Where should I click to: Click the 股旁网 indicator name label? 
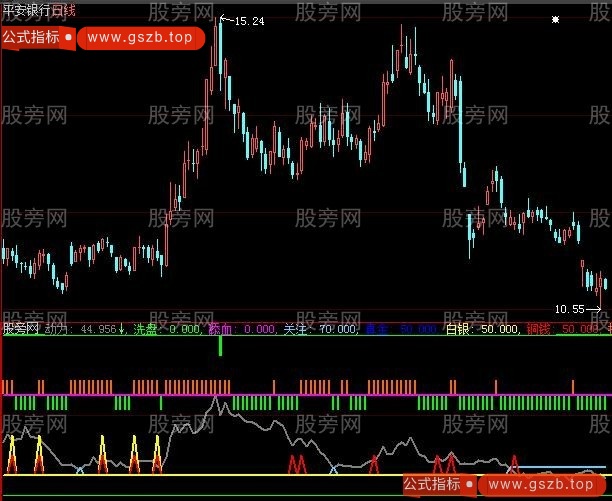point(20,328)
